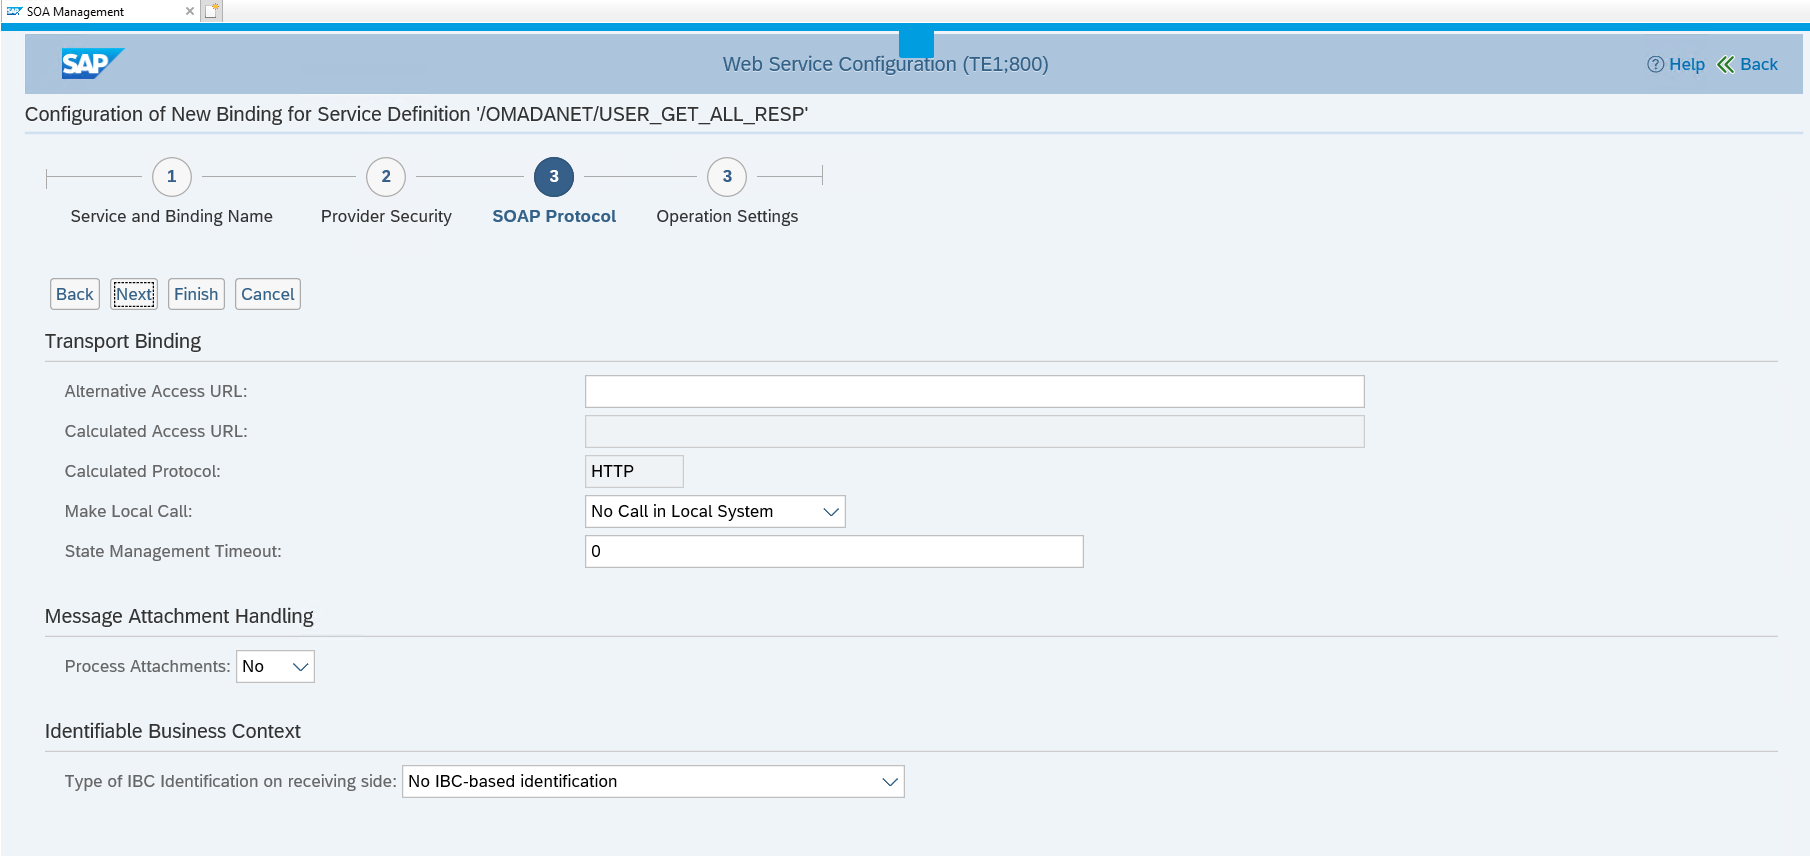Image resolution: width=1810 pixels, height=856 pixels.
Task: Open the Make Local Call dropdown
Action: pos(715,511)
